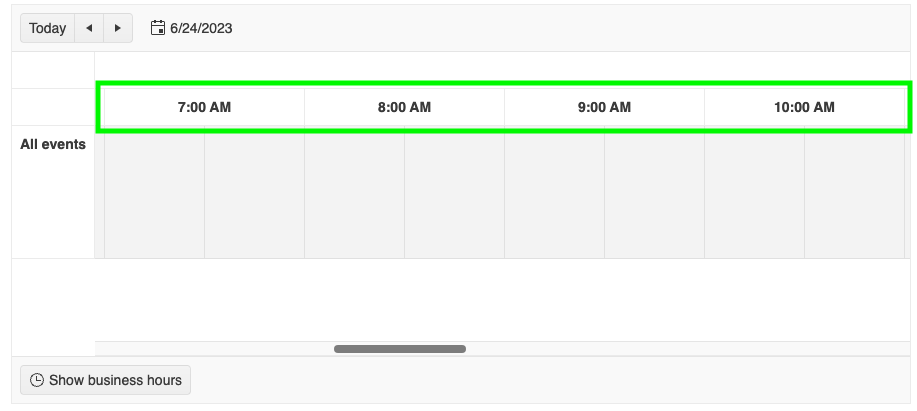This screenshot has width=917, height=411.
Task: Select the second half-hour slot under 7:00 AM
Action: point(254,195)
